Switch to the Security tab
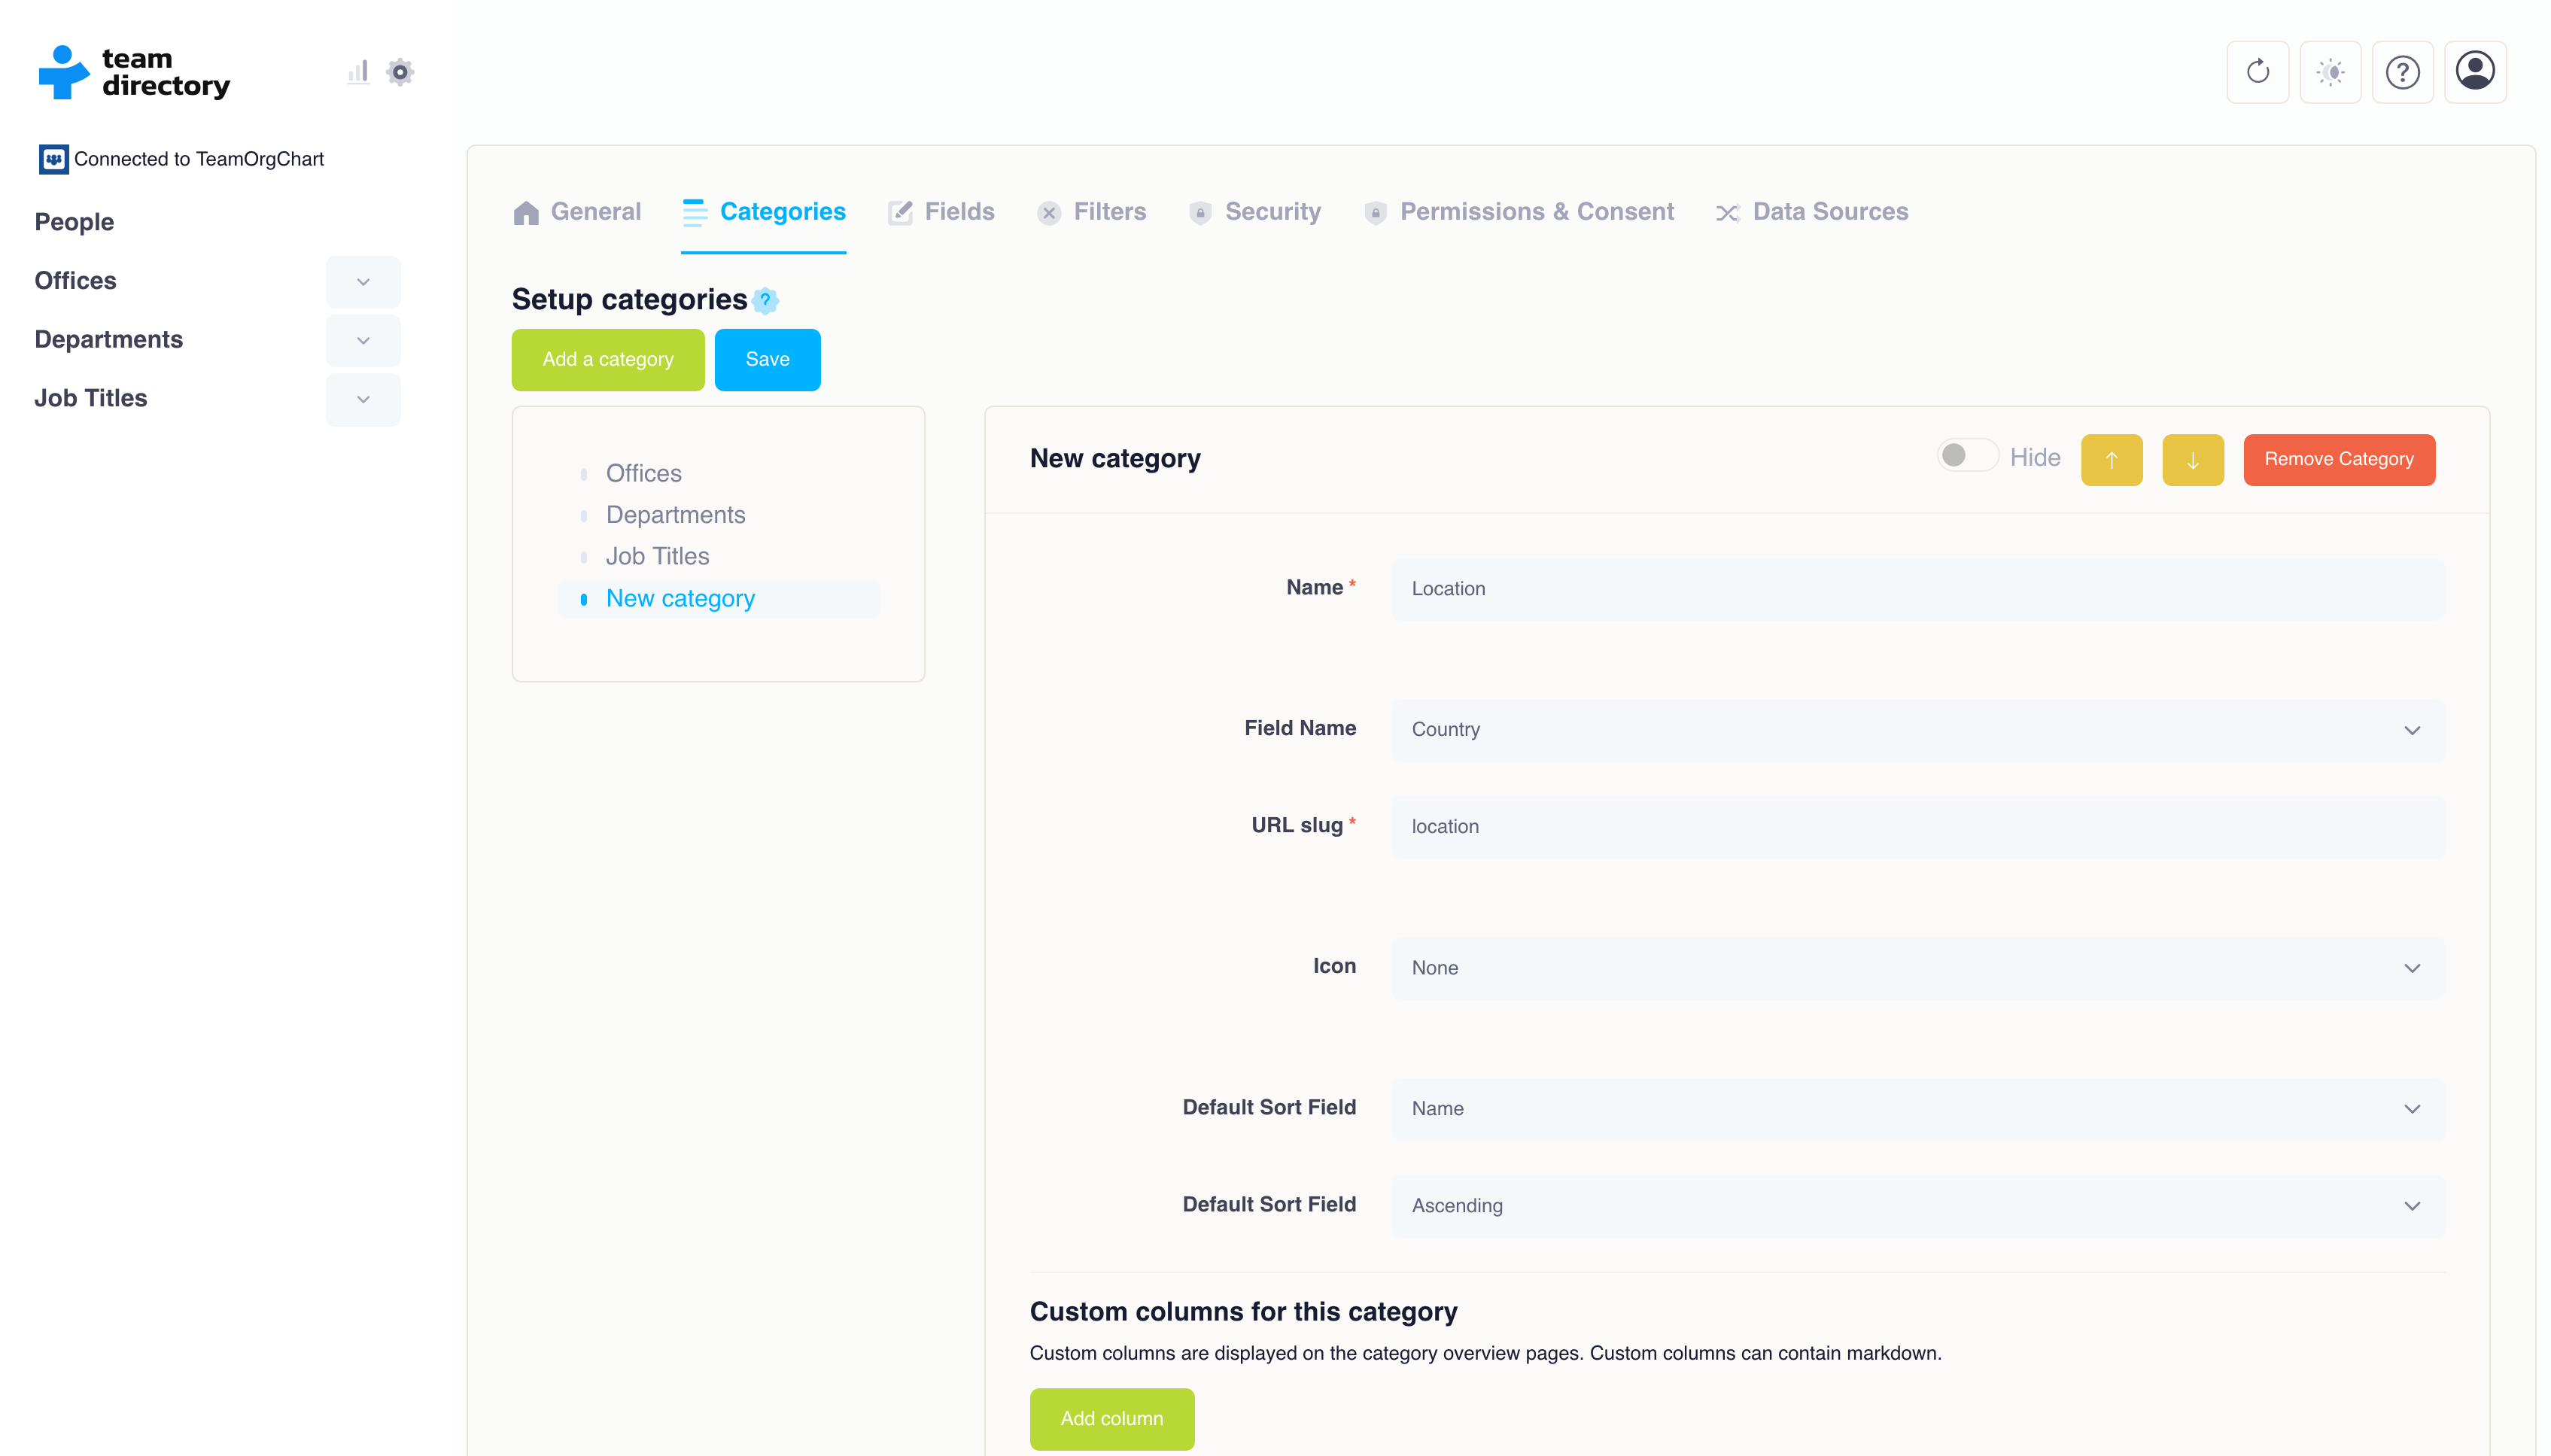 1270,212
